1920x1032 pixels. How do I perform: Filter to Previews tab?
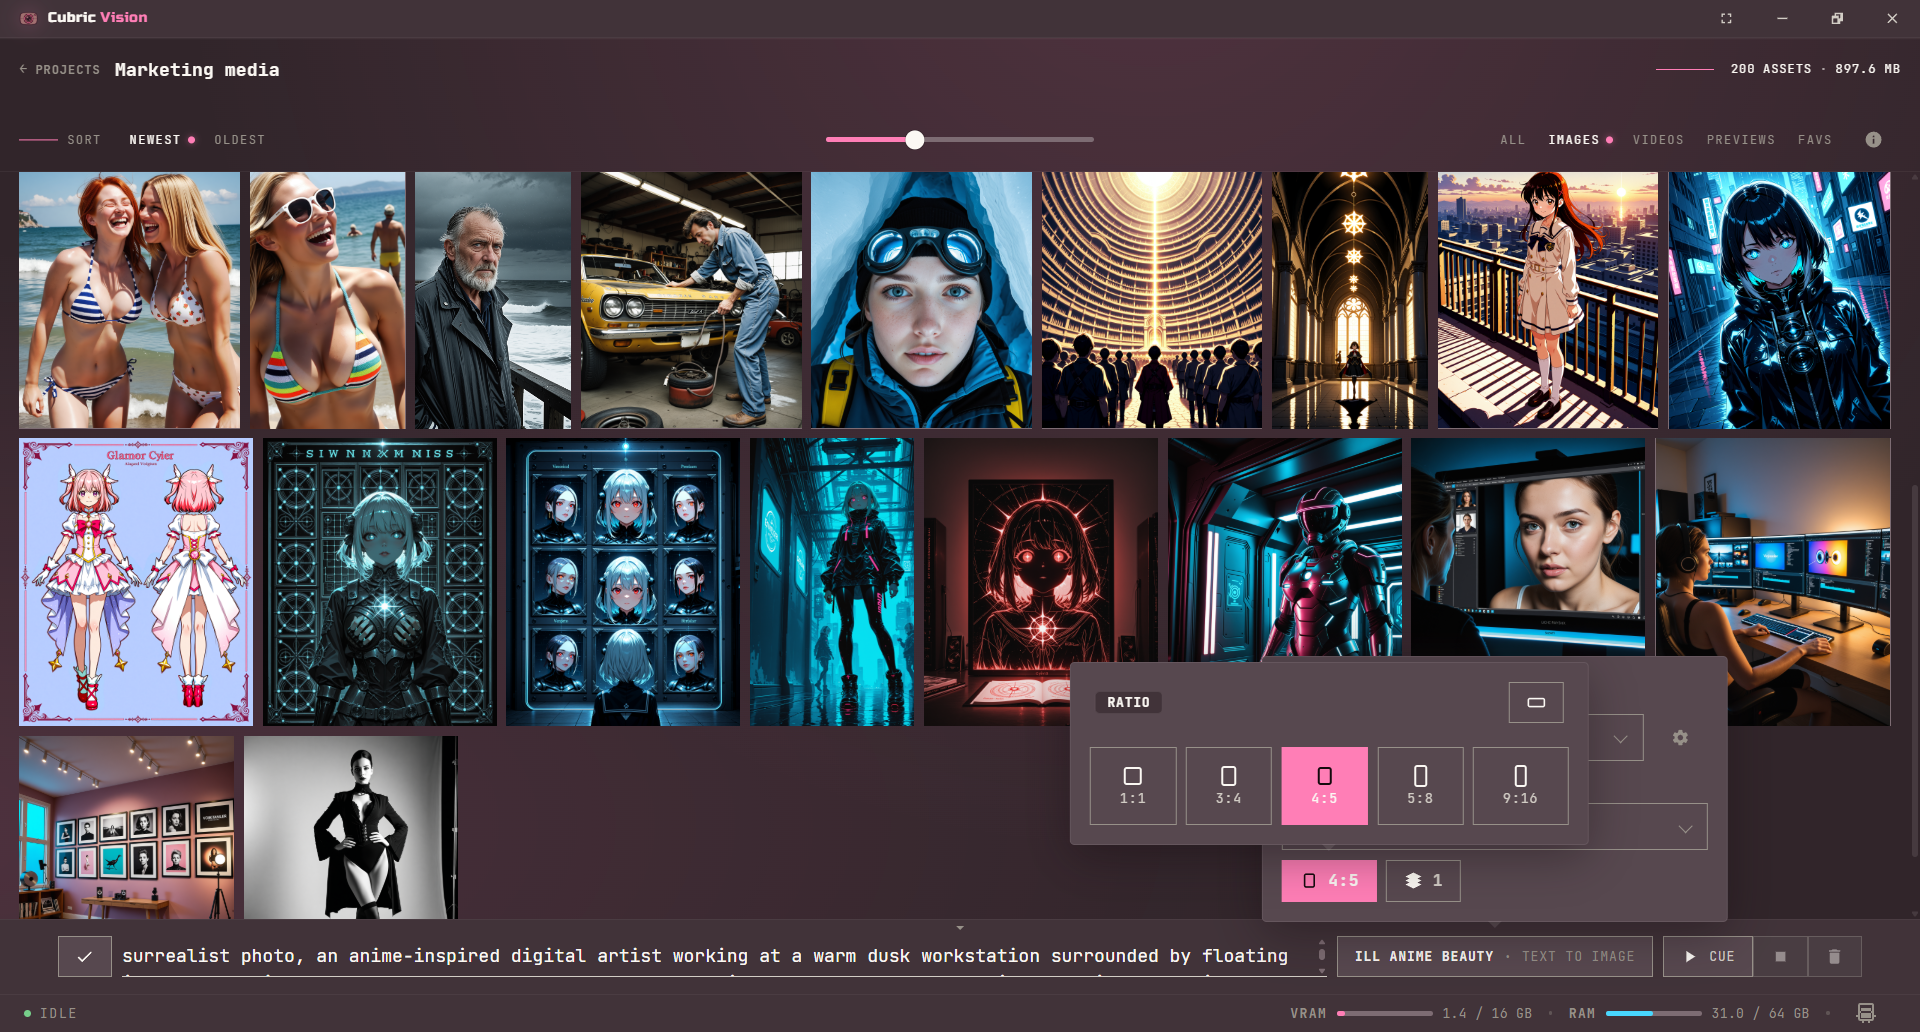(x=1740, y=140)
